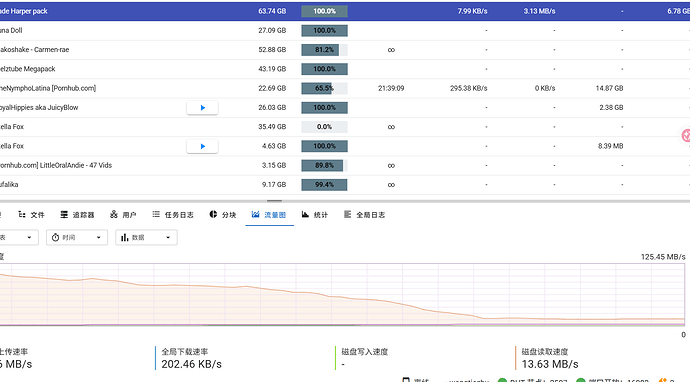Click the 65.5% progress bar

click(324, 88)
